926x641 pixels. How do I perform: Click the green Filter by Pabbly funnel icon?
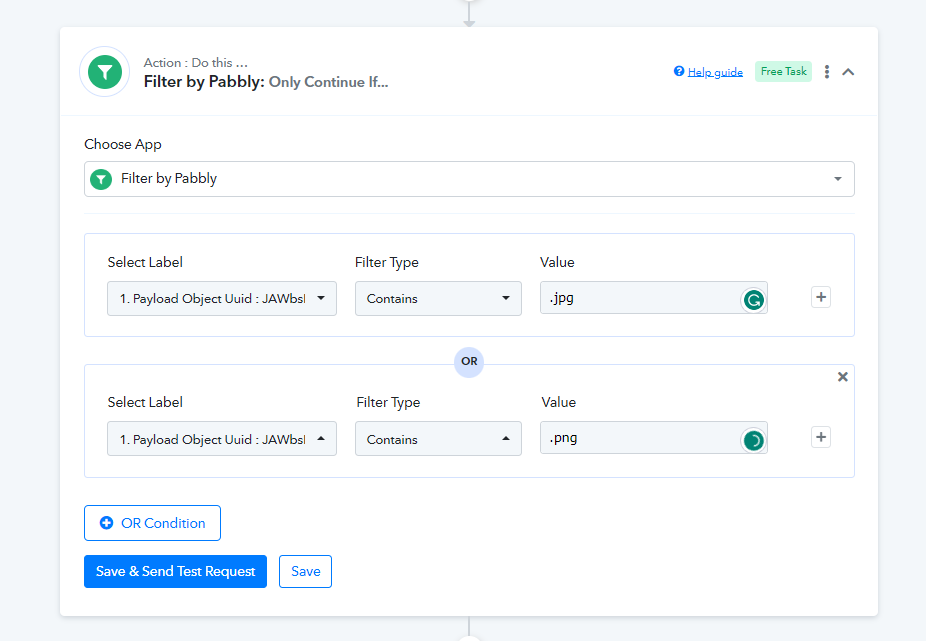click(x=105, y=72)
